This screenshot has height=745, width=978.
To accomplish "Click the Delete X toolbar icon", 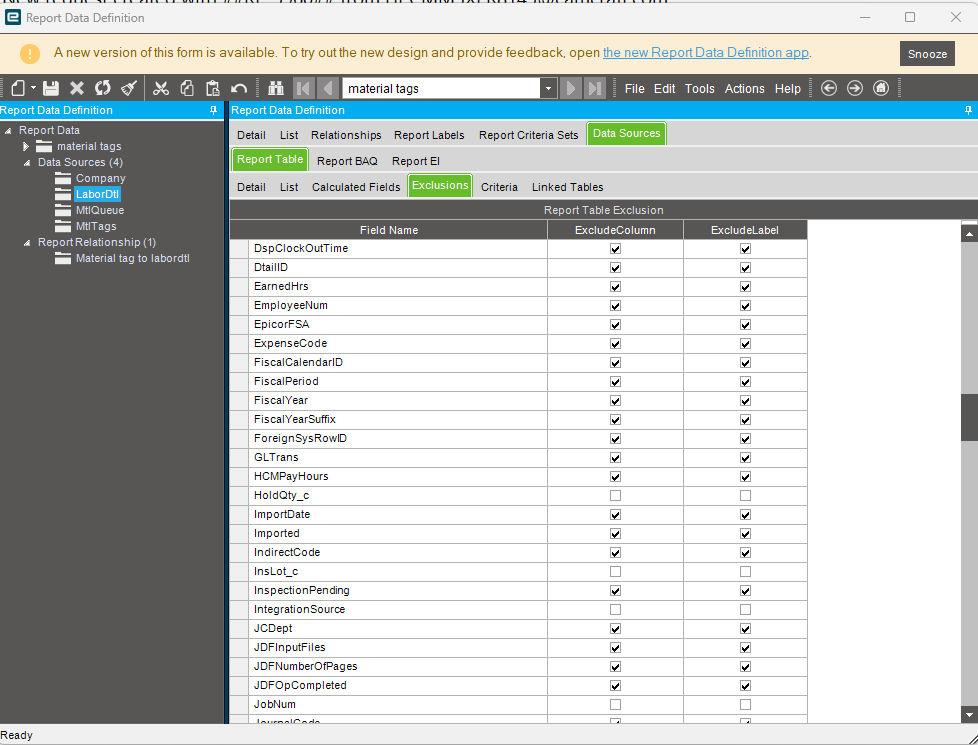I will point(77,89).
